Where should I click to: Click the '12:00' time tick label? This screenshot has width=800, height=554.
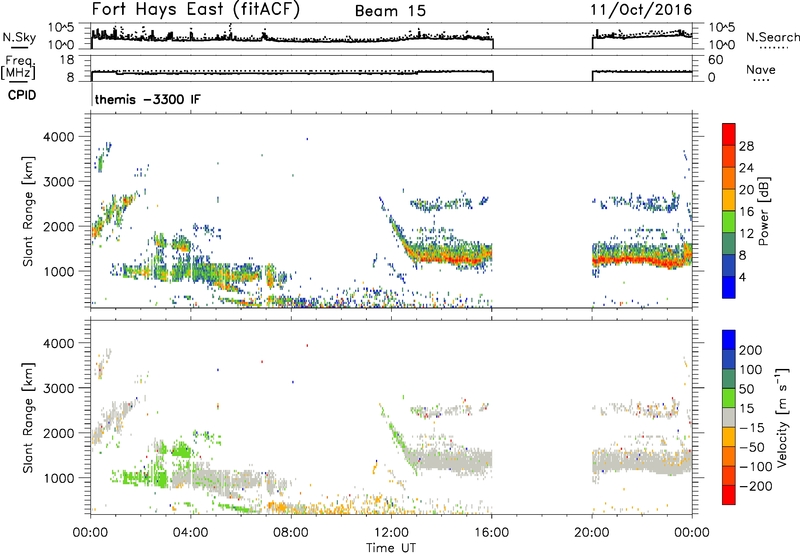pyautogui.click(x=391, y=533)
